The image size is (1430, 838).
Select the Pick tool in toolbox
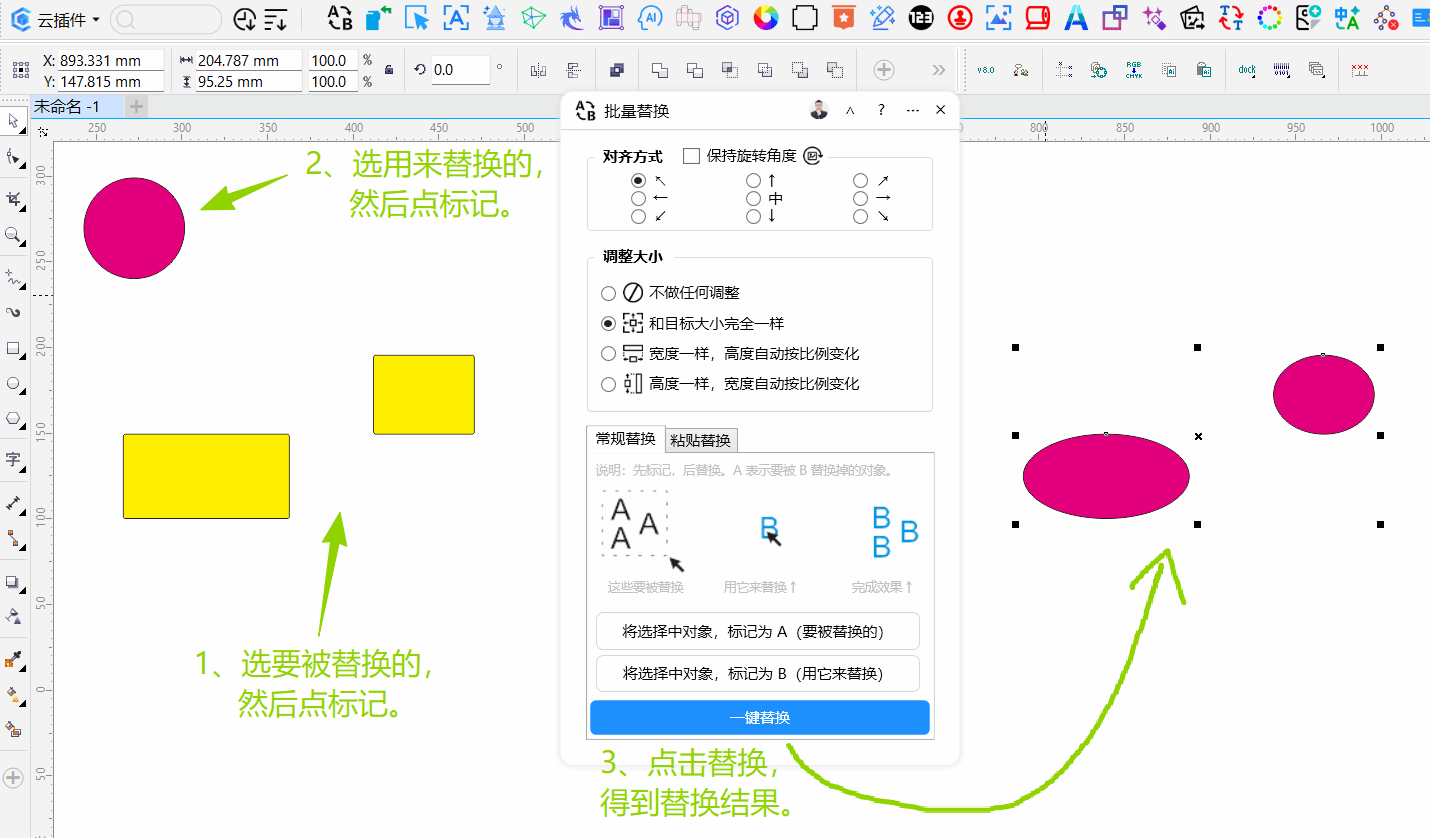coord(14,120)
